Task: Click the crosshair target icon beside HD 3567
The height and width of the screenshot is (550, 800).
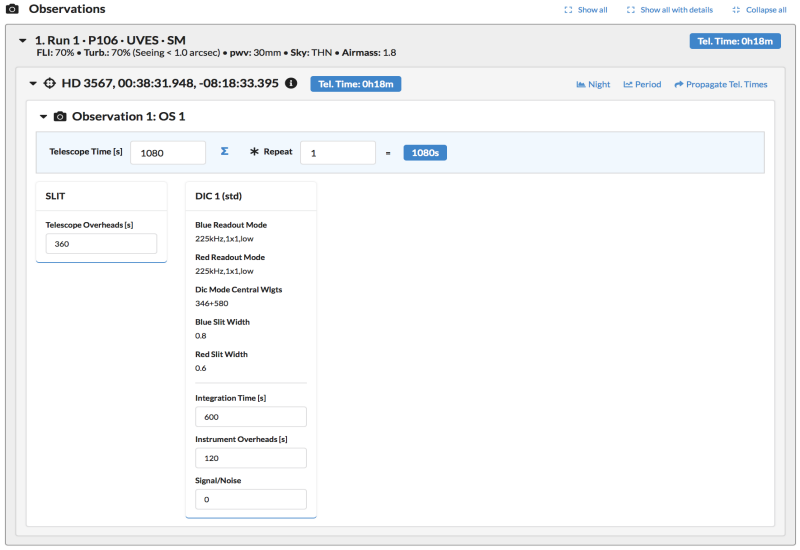Action: click(48, 84)
